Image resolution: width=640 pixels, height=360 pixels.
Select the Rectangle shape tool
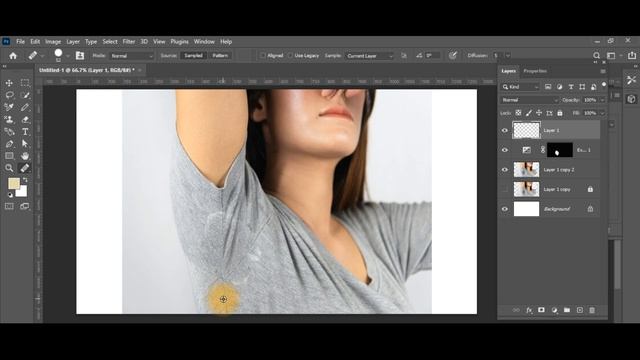pos(9,156)
